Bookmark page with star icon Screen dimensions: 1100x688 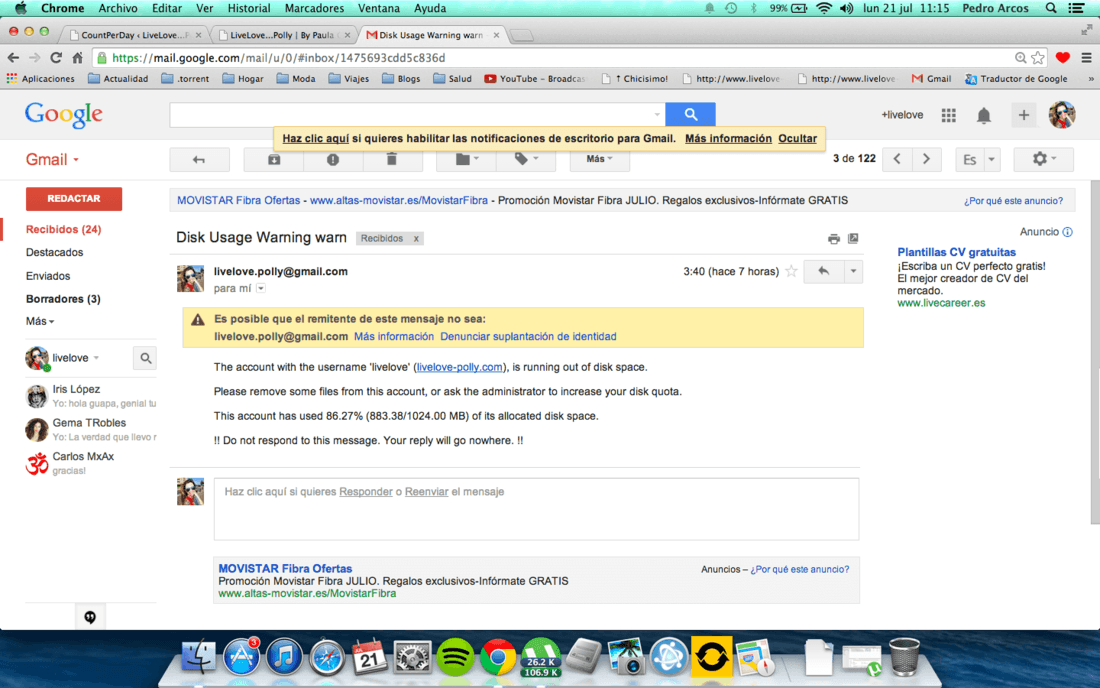1038,58
